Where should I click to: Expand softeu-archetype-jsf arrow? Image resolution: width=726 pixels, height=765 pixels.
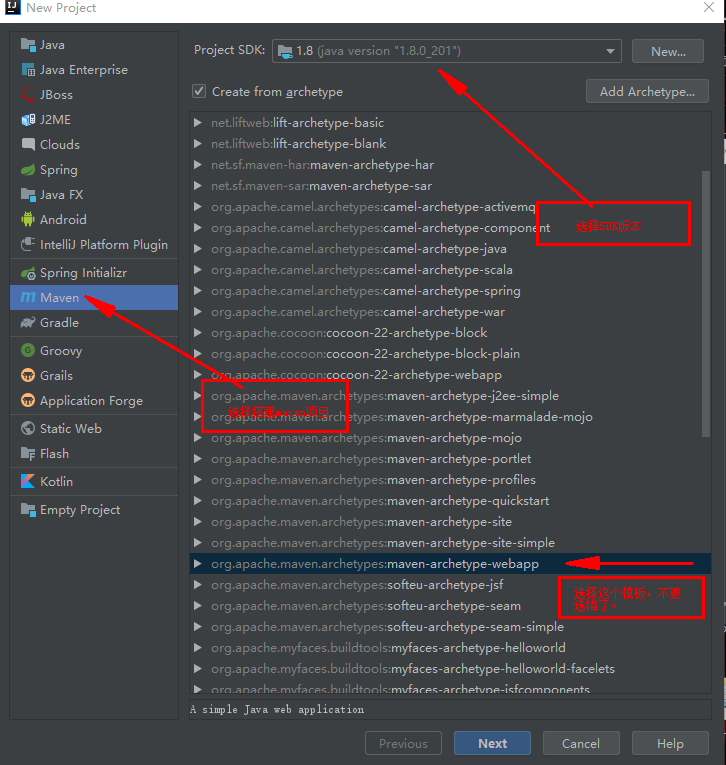click(x=198, y=584)
